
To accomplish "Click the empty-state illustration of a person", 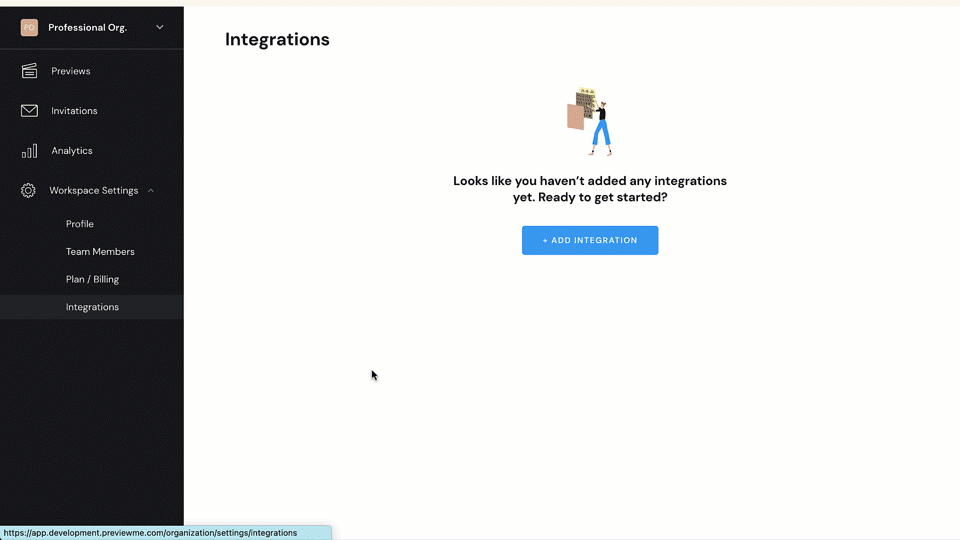I will pos(590,121).
